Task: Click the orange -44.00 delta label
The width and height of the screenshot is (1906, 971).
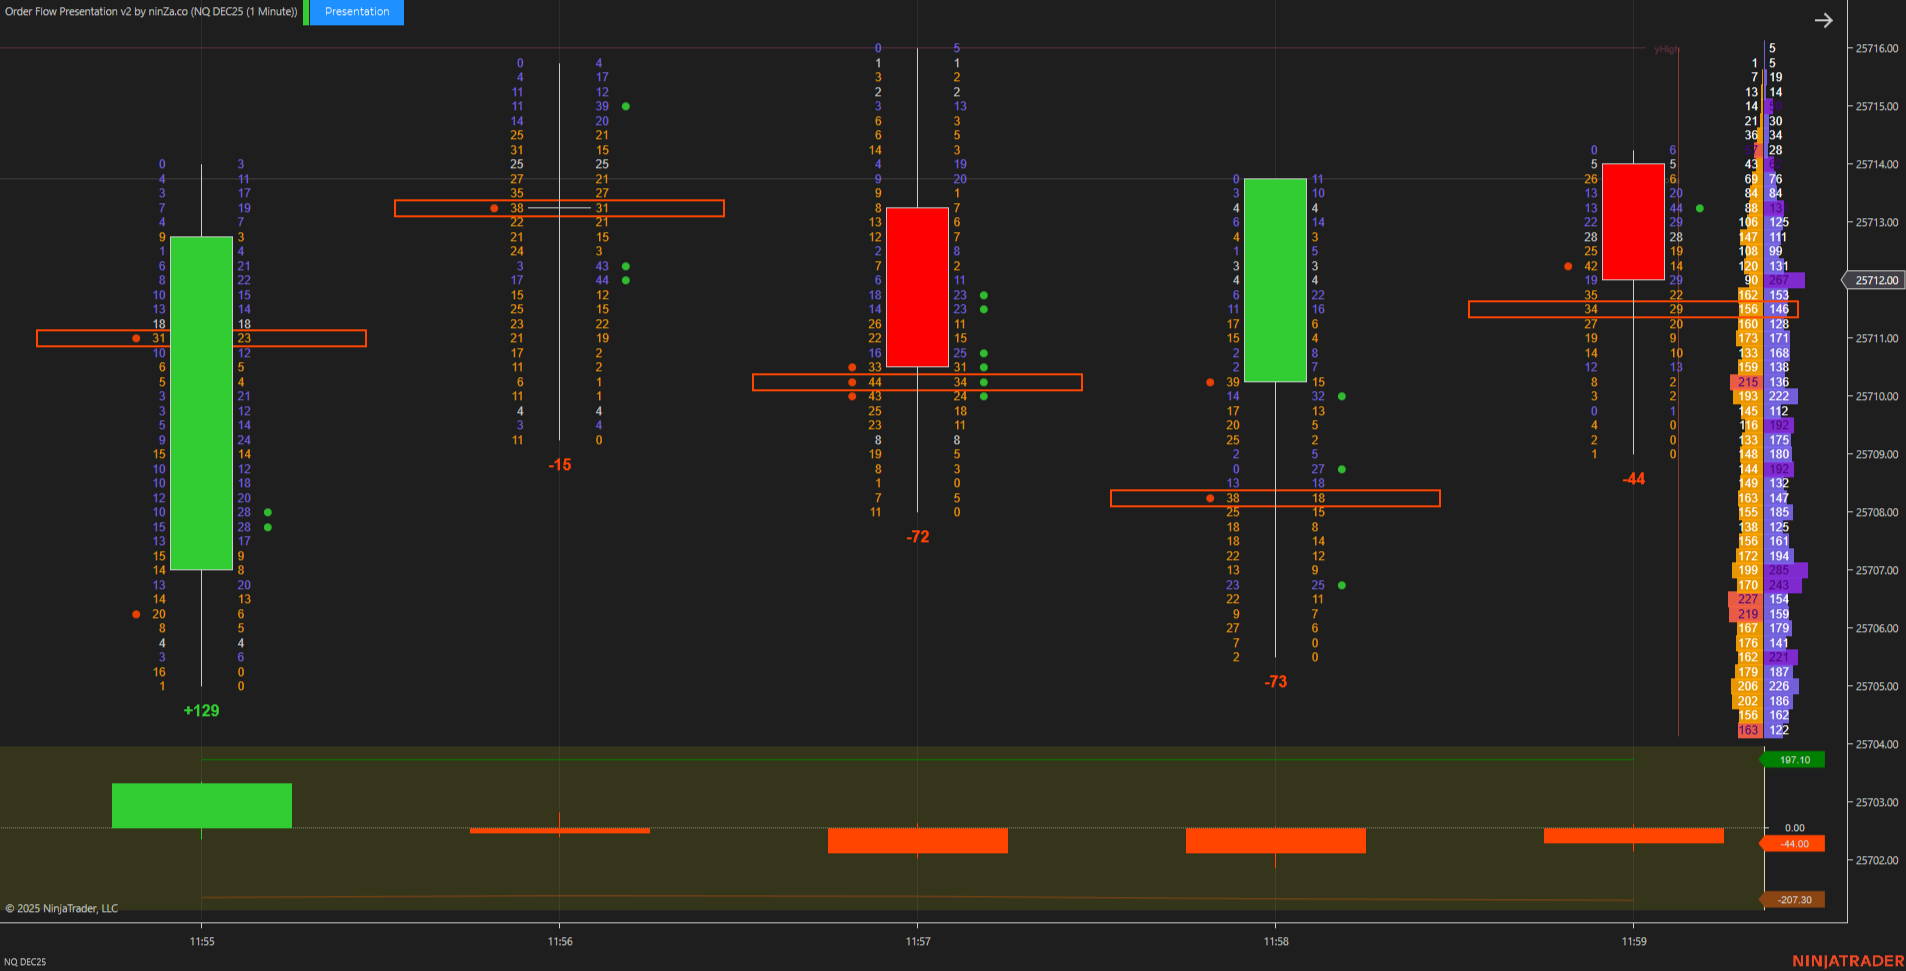Action: pos(1794,844)
